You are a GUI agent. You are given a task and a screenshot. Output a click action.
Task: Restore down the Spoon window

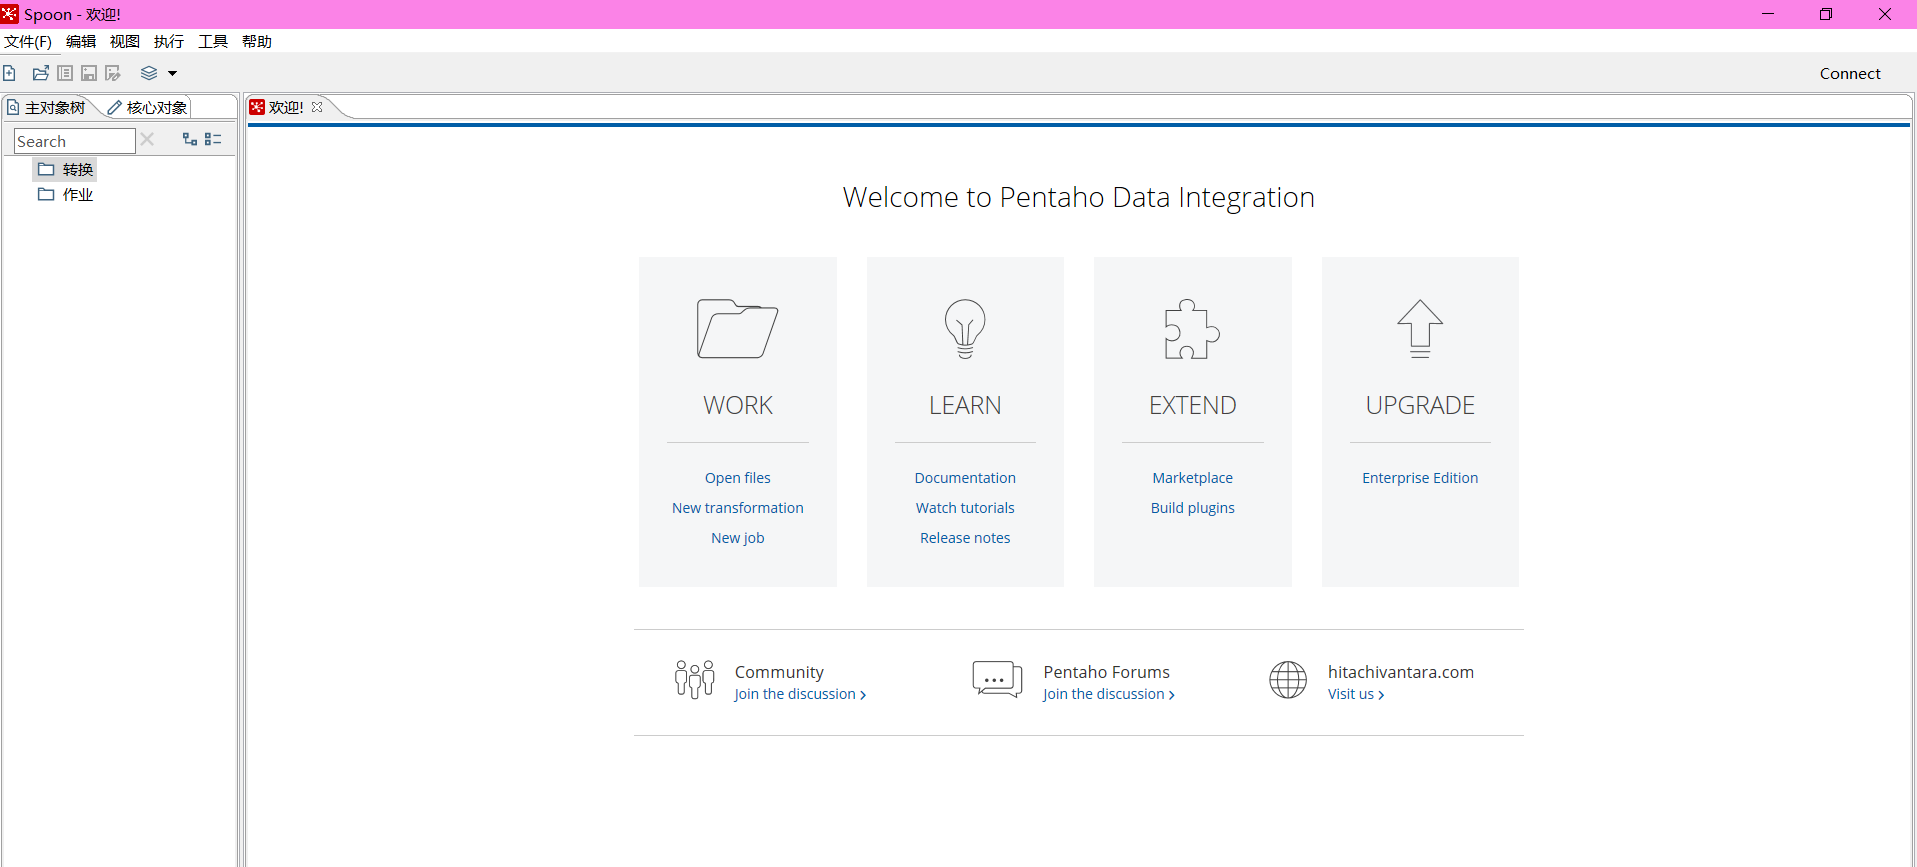click(x=1825, y=14)
